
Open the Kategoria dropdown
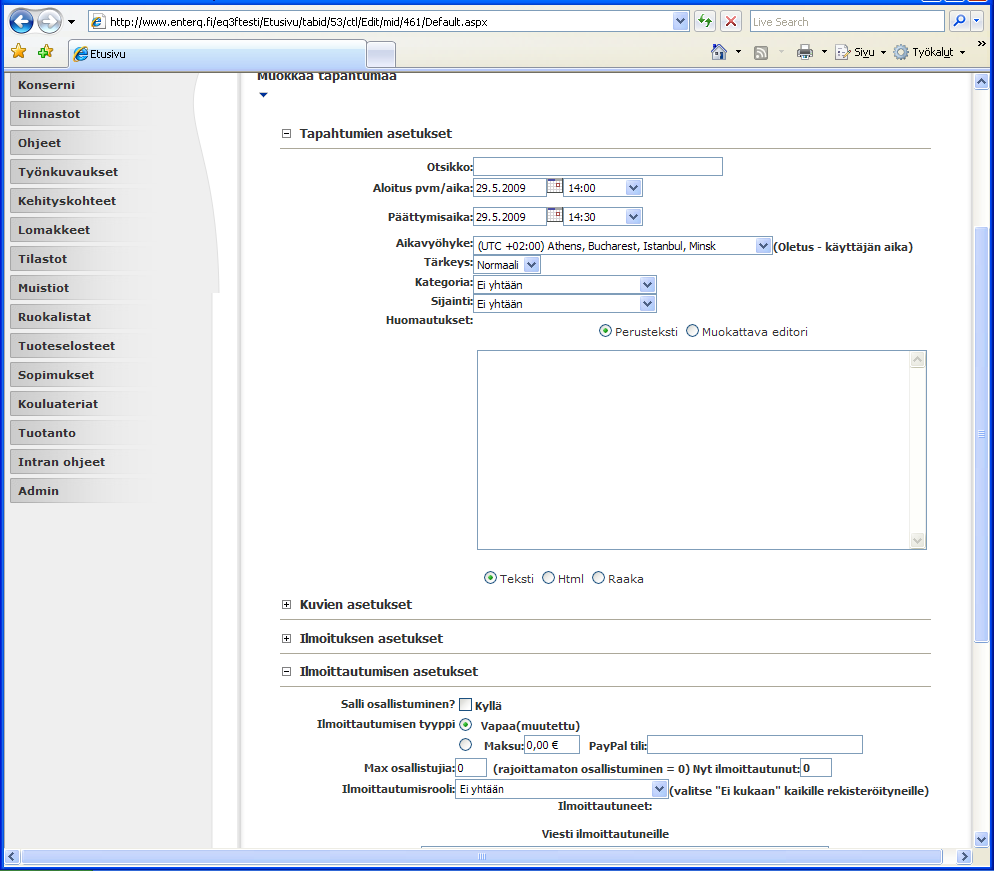click(647, 285)
